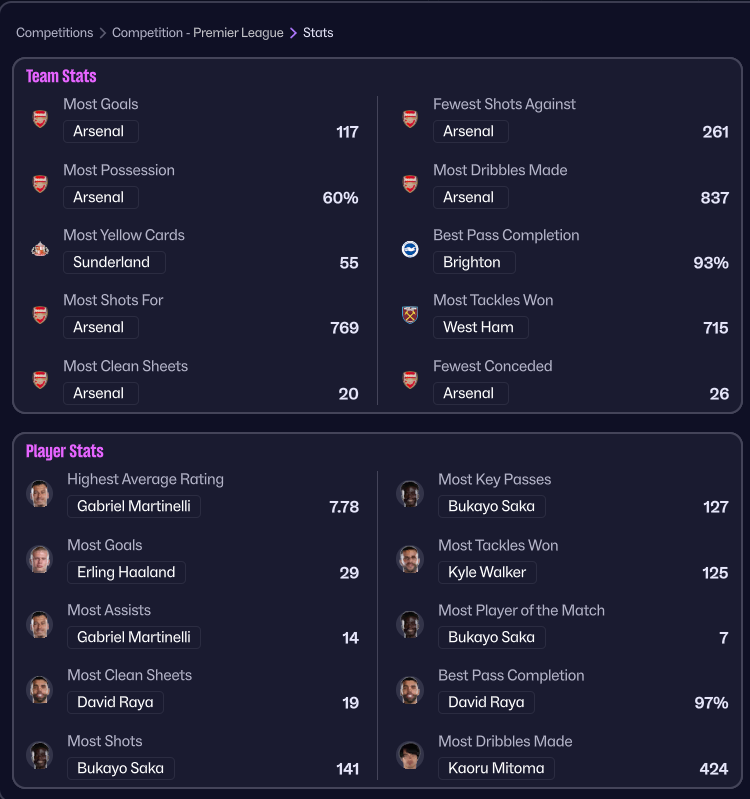
Task: Click Kyle Walker's player avatar
Action: pos(410,559)
